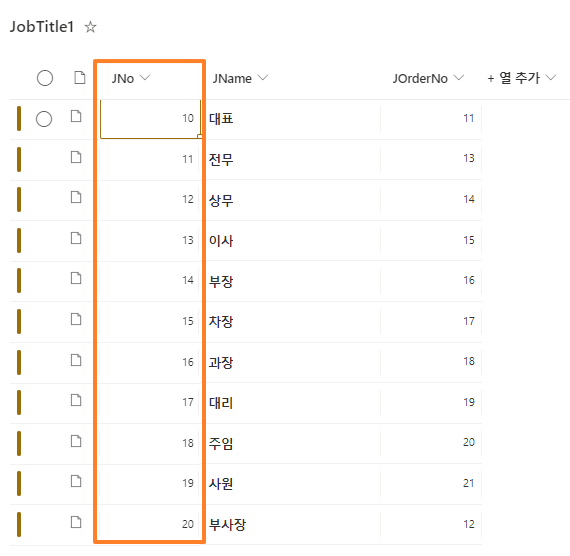Click the item icon in the 사원 row
Viewport: 570px width, 556px height.
[x=76, y=481]
